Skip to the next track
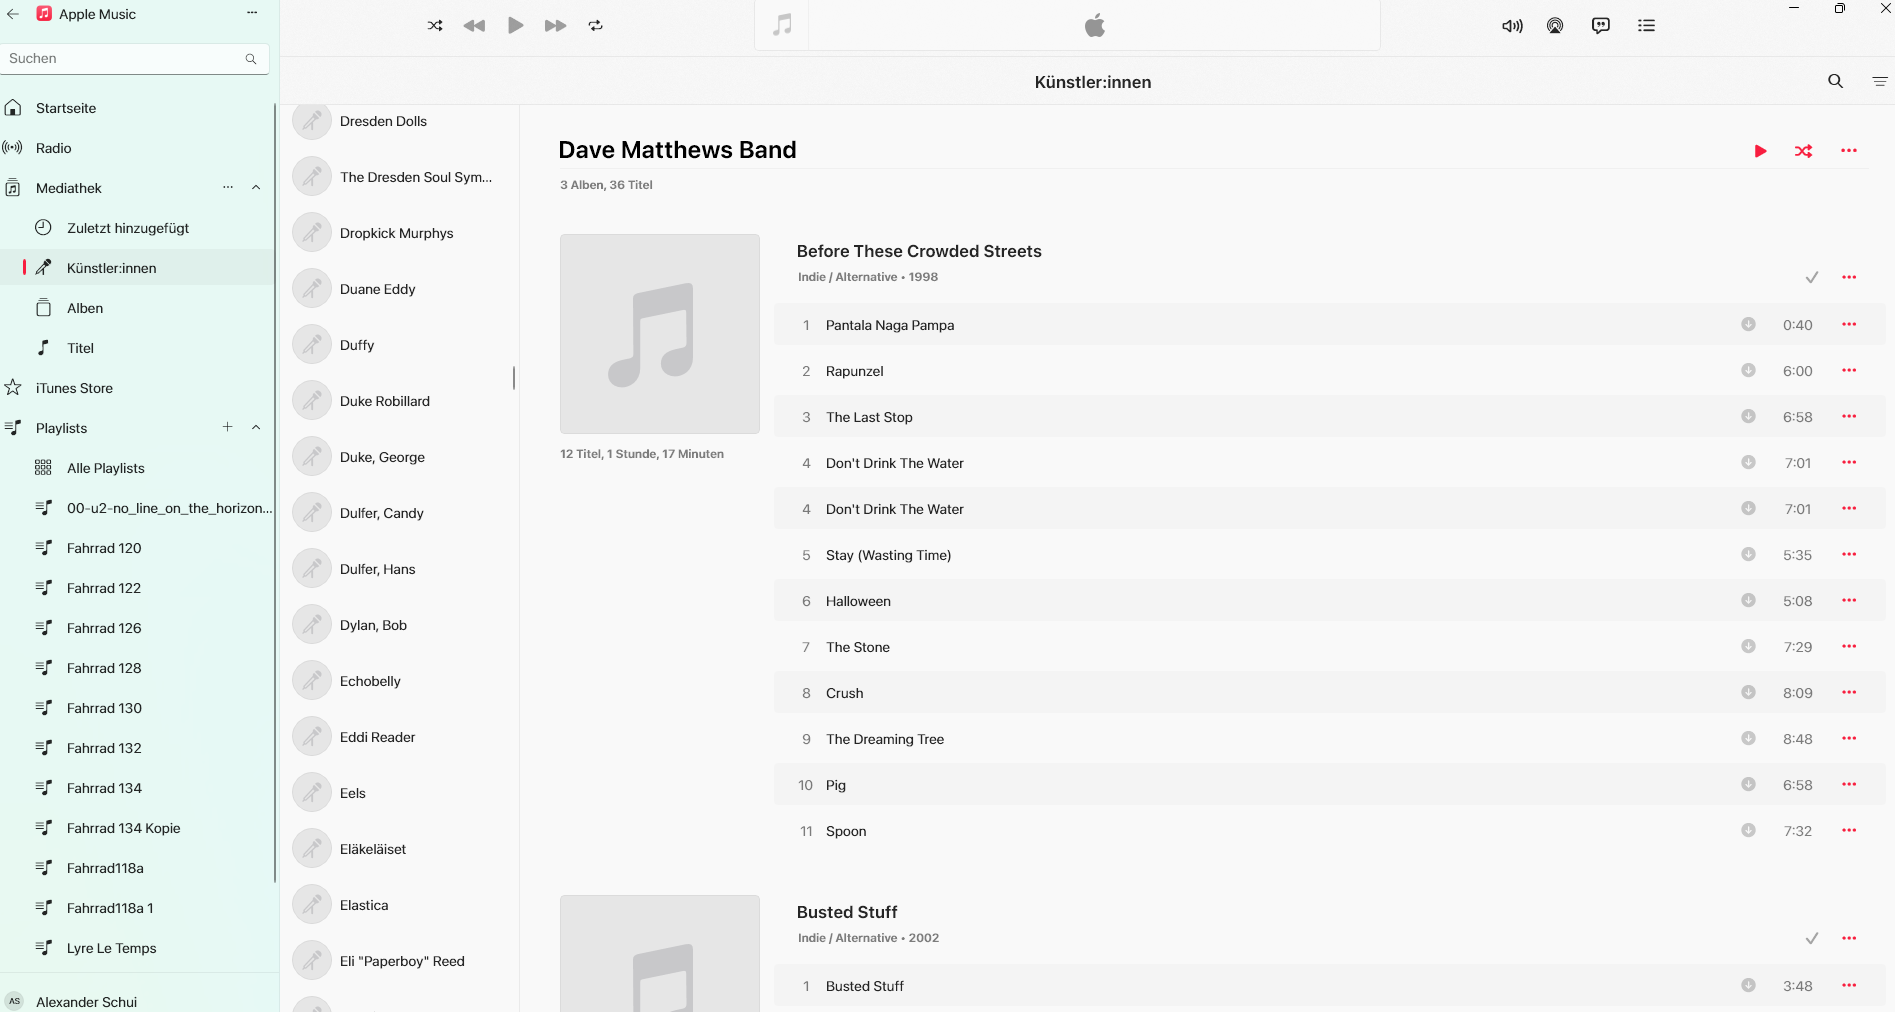1895x1012 pixels. (x=555, y=26)
